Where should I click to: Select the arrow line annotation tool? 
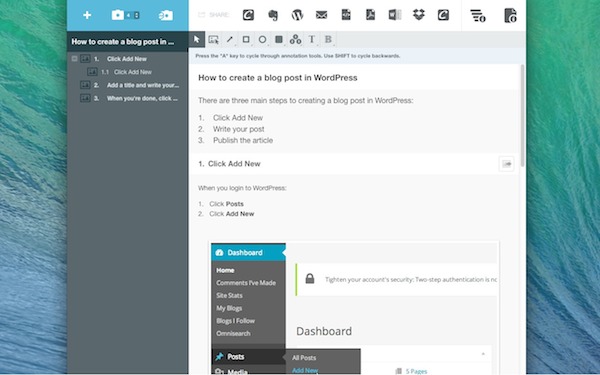230,39
